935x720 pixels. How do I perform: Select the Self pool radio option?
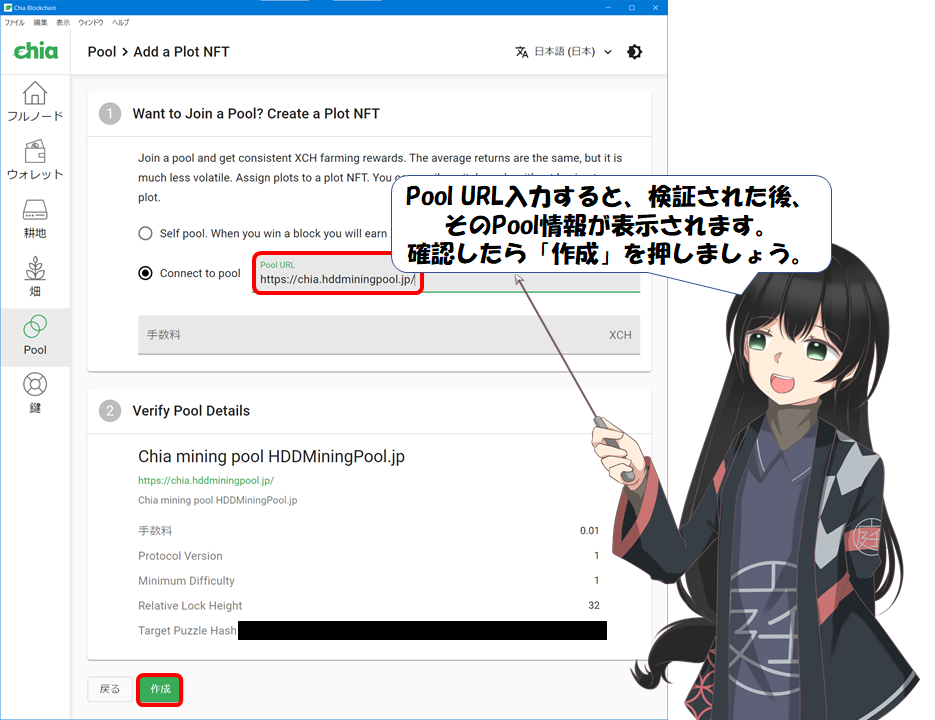pos(145,233)
